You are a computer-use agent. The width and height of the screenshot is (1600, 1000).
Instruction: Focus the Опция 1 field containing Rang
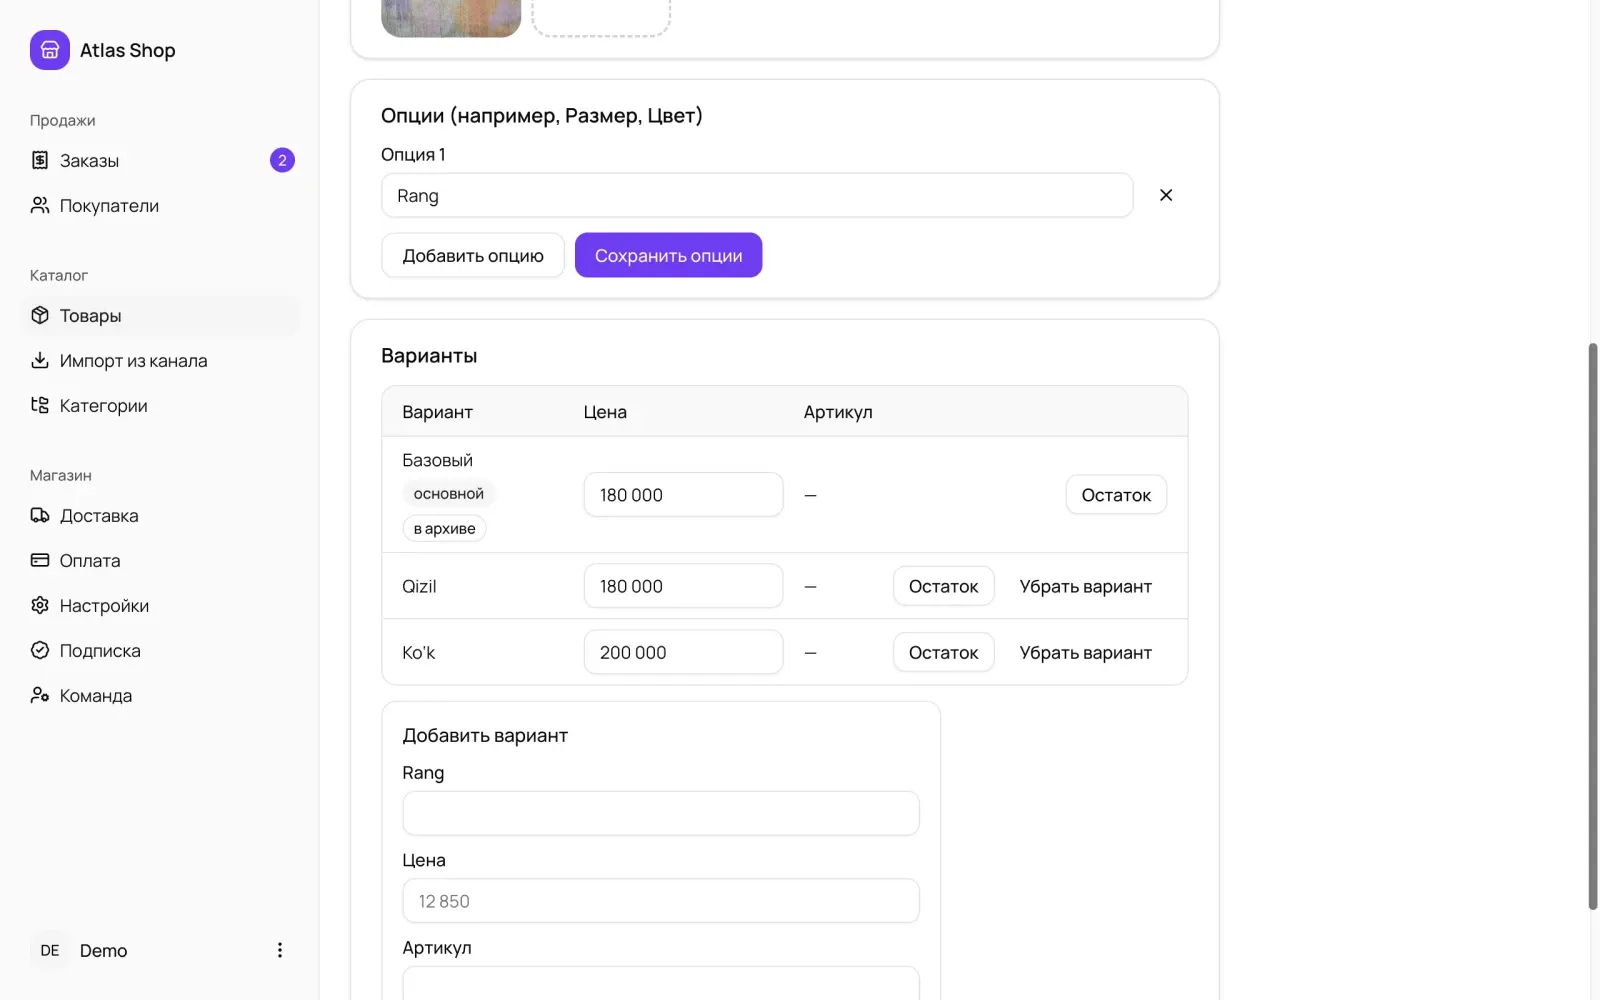click(757, 195)
